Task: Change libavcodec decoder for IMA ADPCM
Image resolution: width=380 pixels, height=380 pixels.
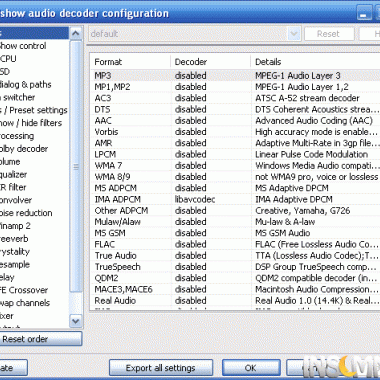Action: pos(195,199)
